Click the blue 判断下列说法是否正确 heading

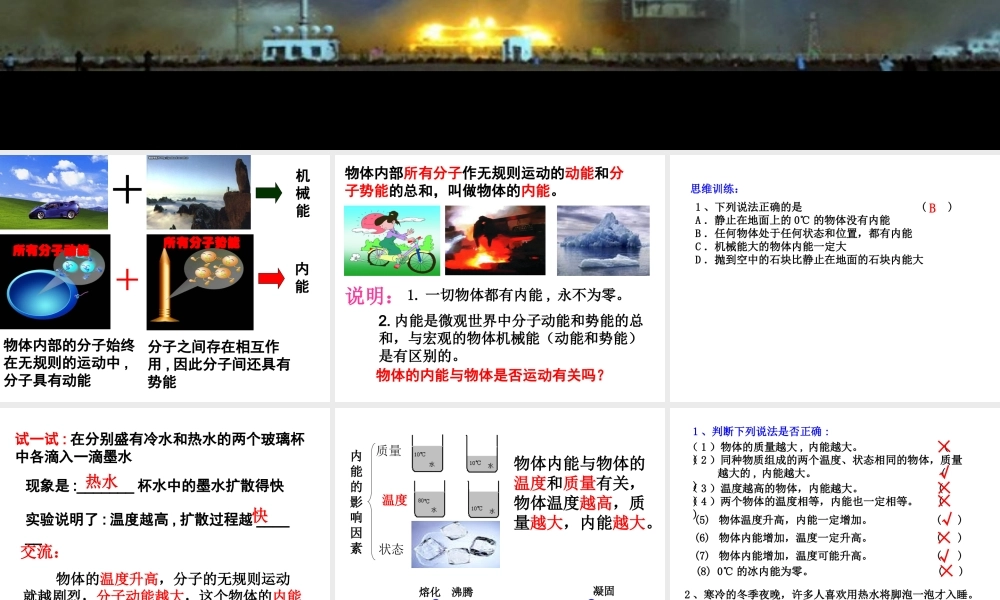760,432
